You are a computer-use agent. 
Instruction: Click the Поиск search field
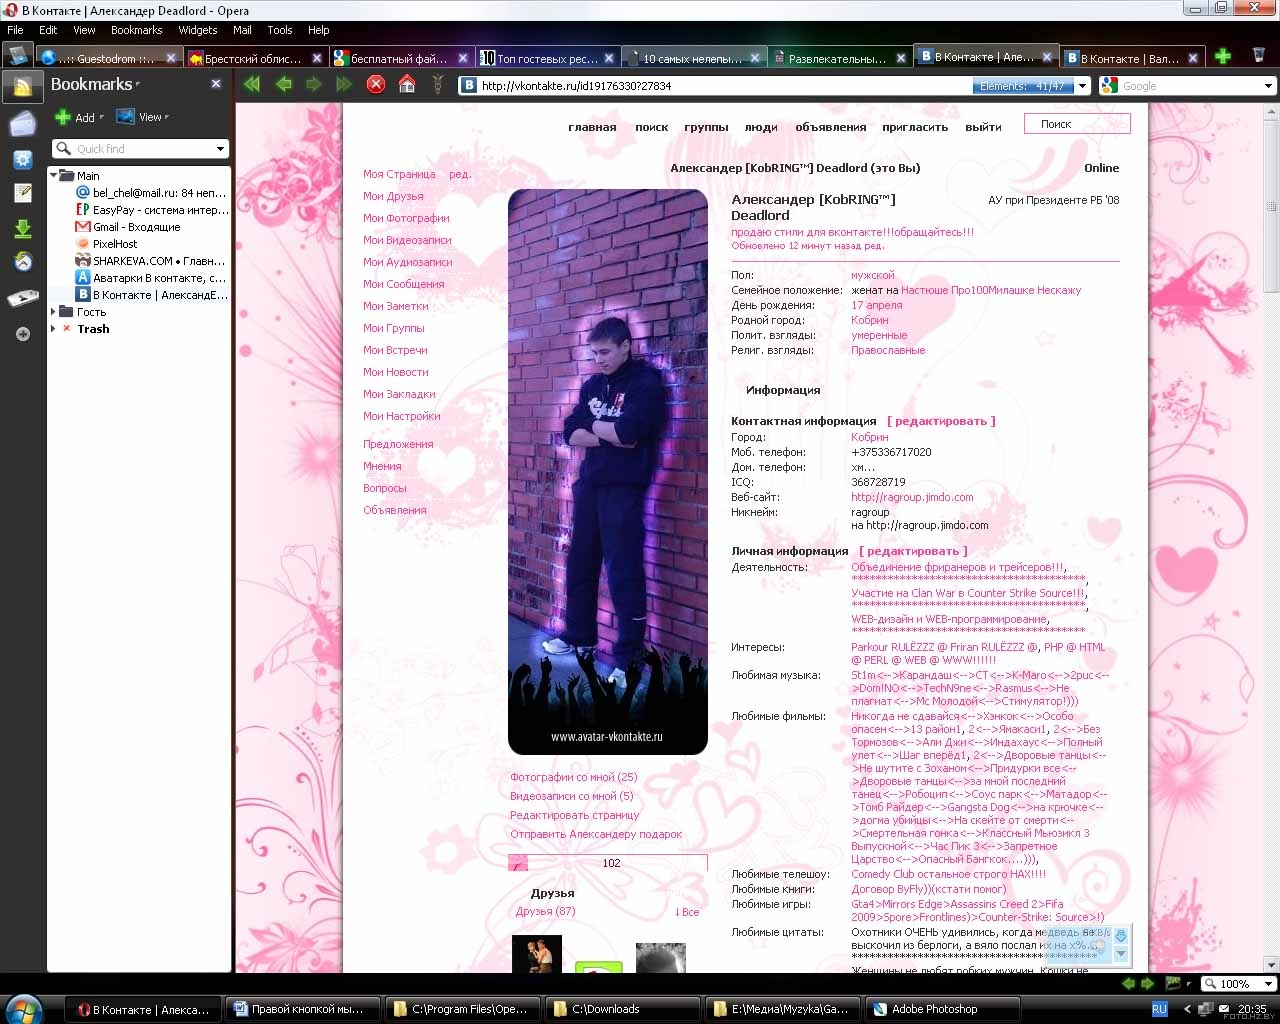pos(1077,124)
